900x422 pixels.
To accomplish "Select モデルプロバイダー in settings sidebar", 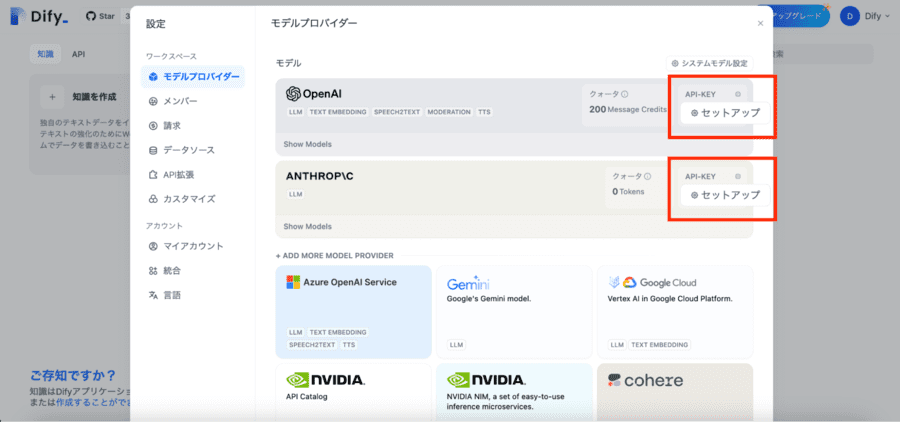I will (193, 76).
